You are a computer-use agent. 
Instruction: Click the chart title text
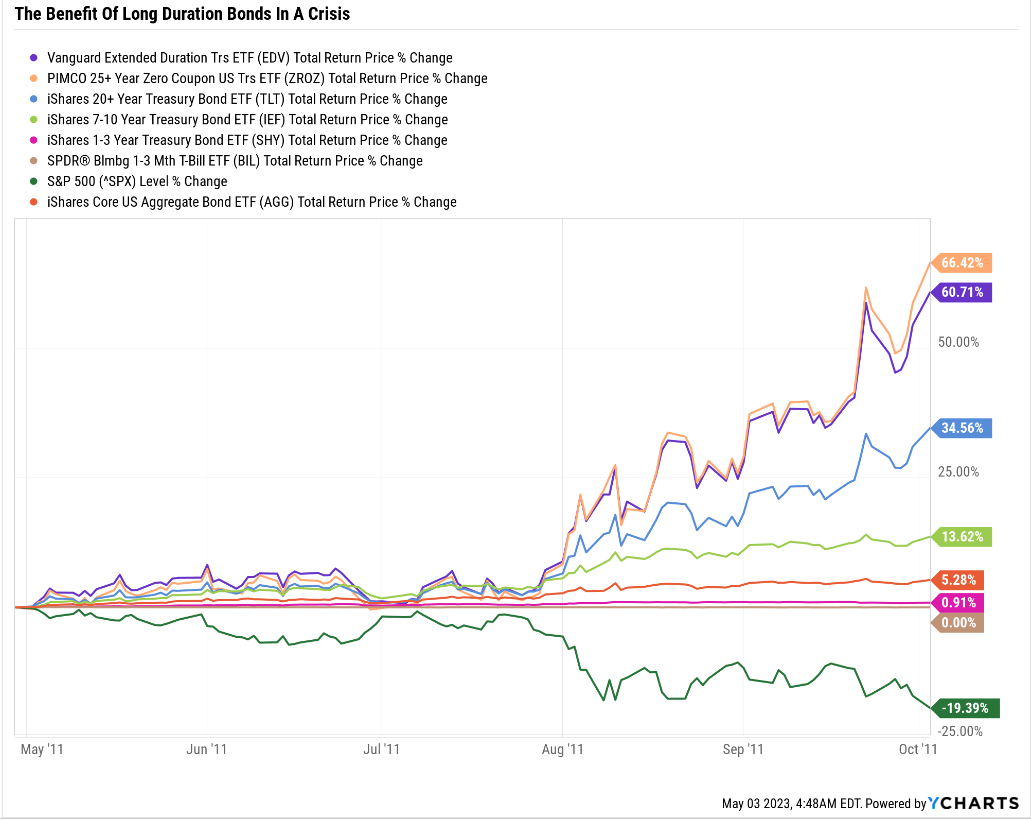pos(182,14)
